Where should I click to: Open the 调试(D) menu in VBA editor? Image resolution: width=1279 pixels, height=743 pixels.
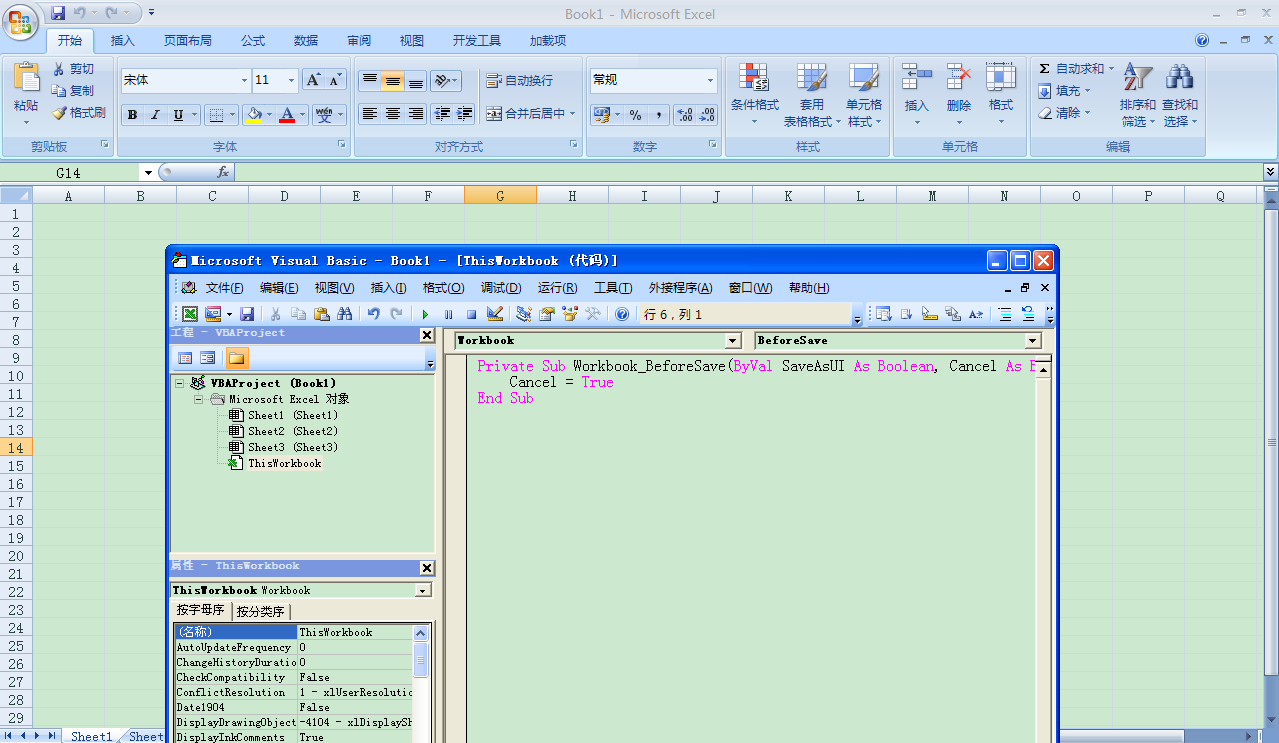(x=501, y=288)
